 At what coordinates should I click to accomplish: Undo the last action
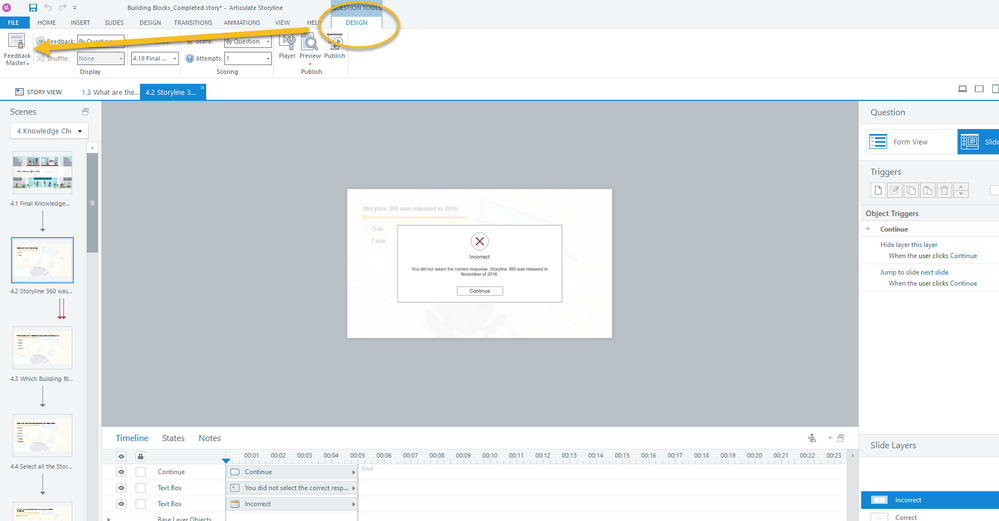pyautogui.click(x=48, y=8)
